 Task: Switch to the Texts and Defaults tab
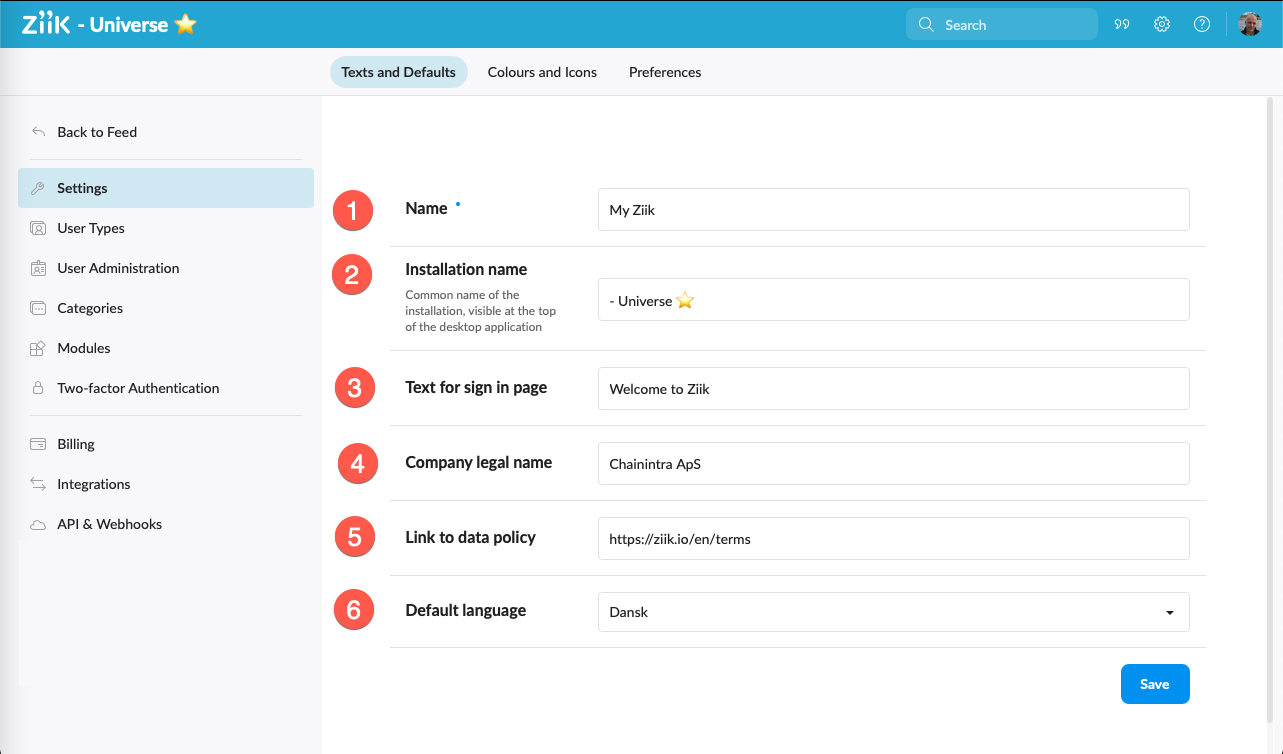398,72
